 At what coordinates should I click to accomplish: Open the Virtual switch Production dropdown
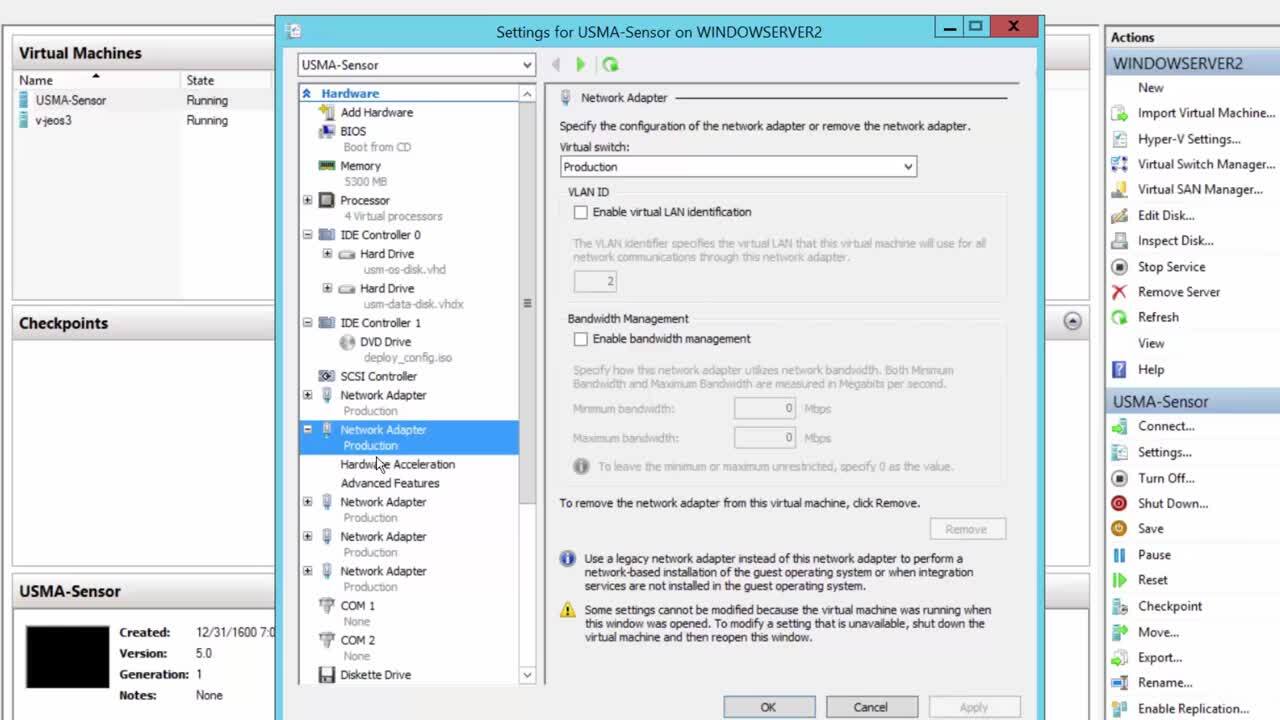(738, 167)
